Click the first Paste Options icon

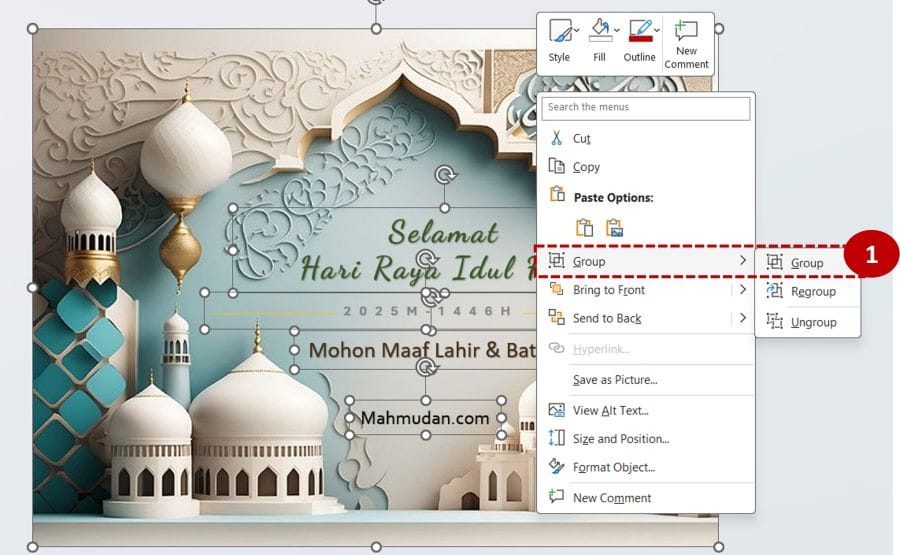[x=584, y=228]
